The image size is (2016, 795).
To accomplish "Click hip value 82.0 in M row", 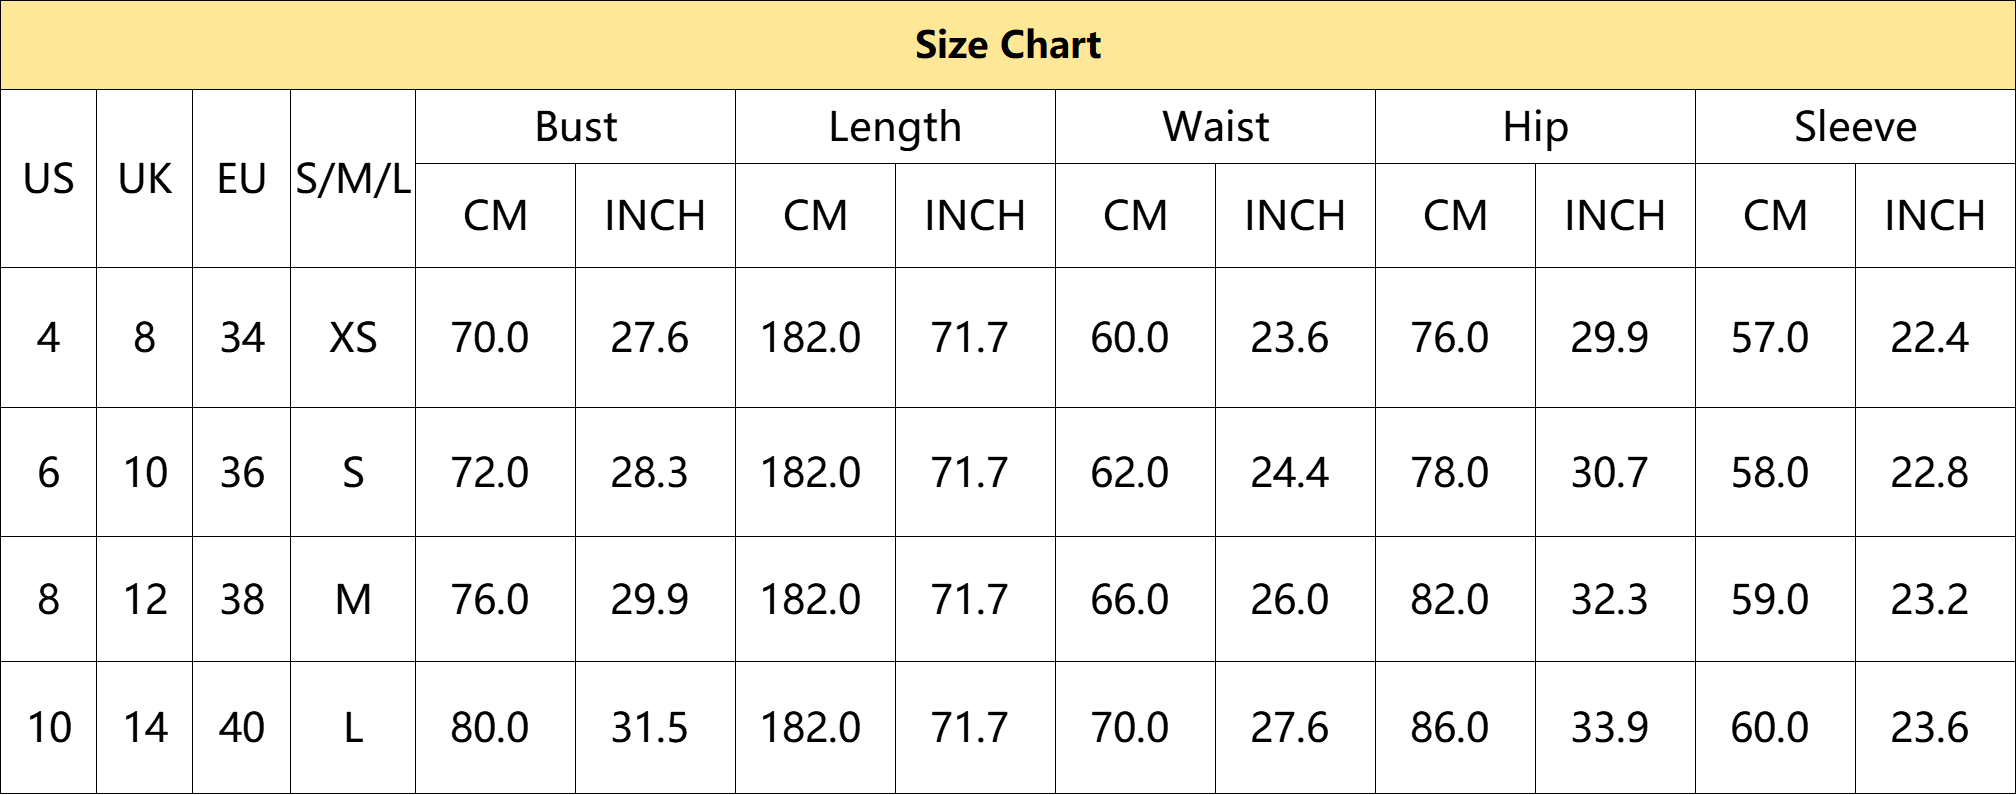I will click(1449, 599).
